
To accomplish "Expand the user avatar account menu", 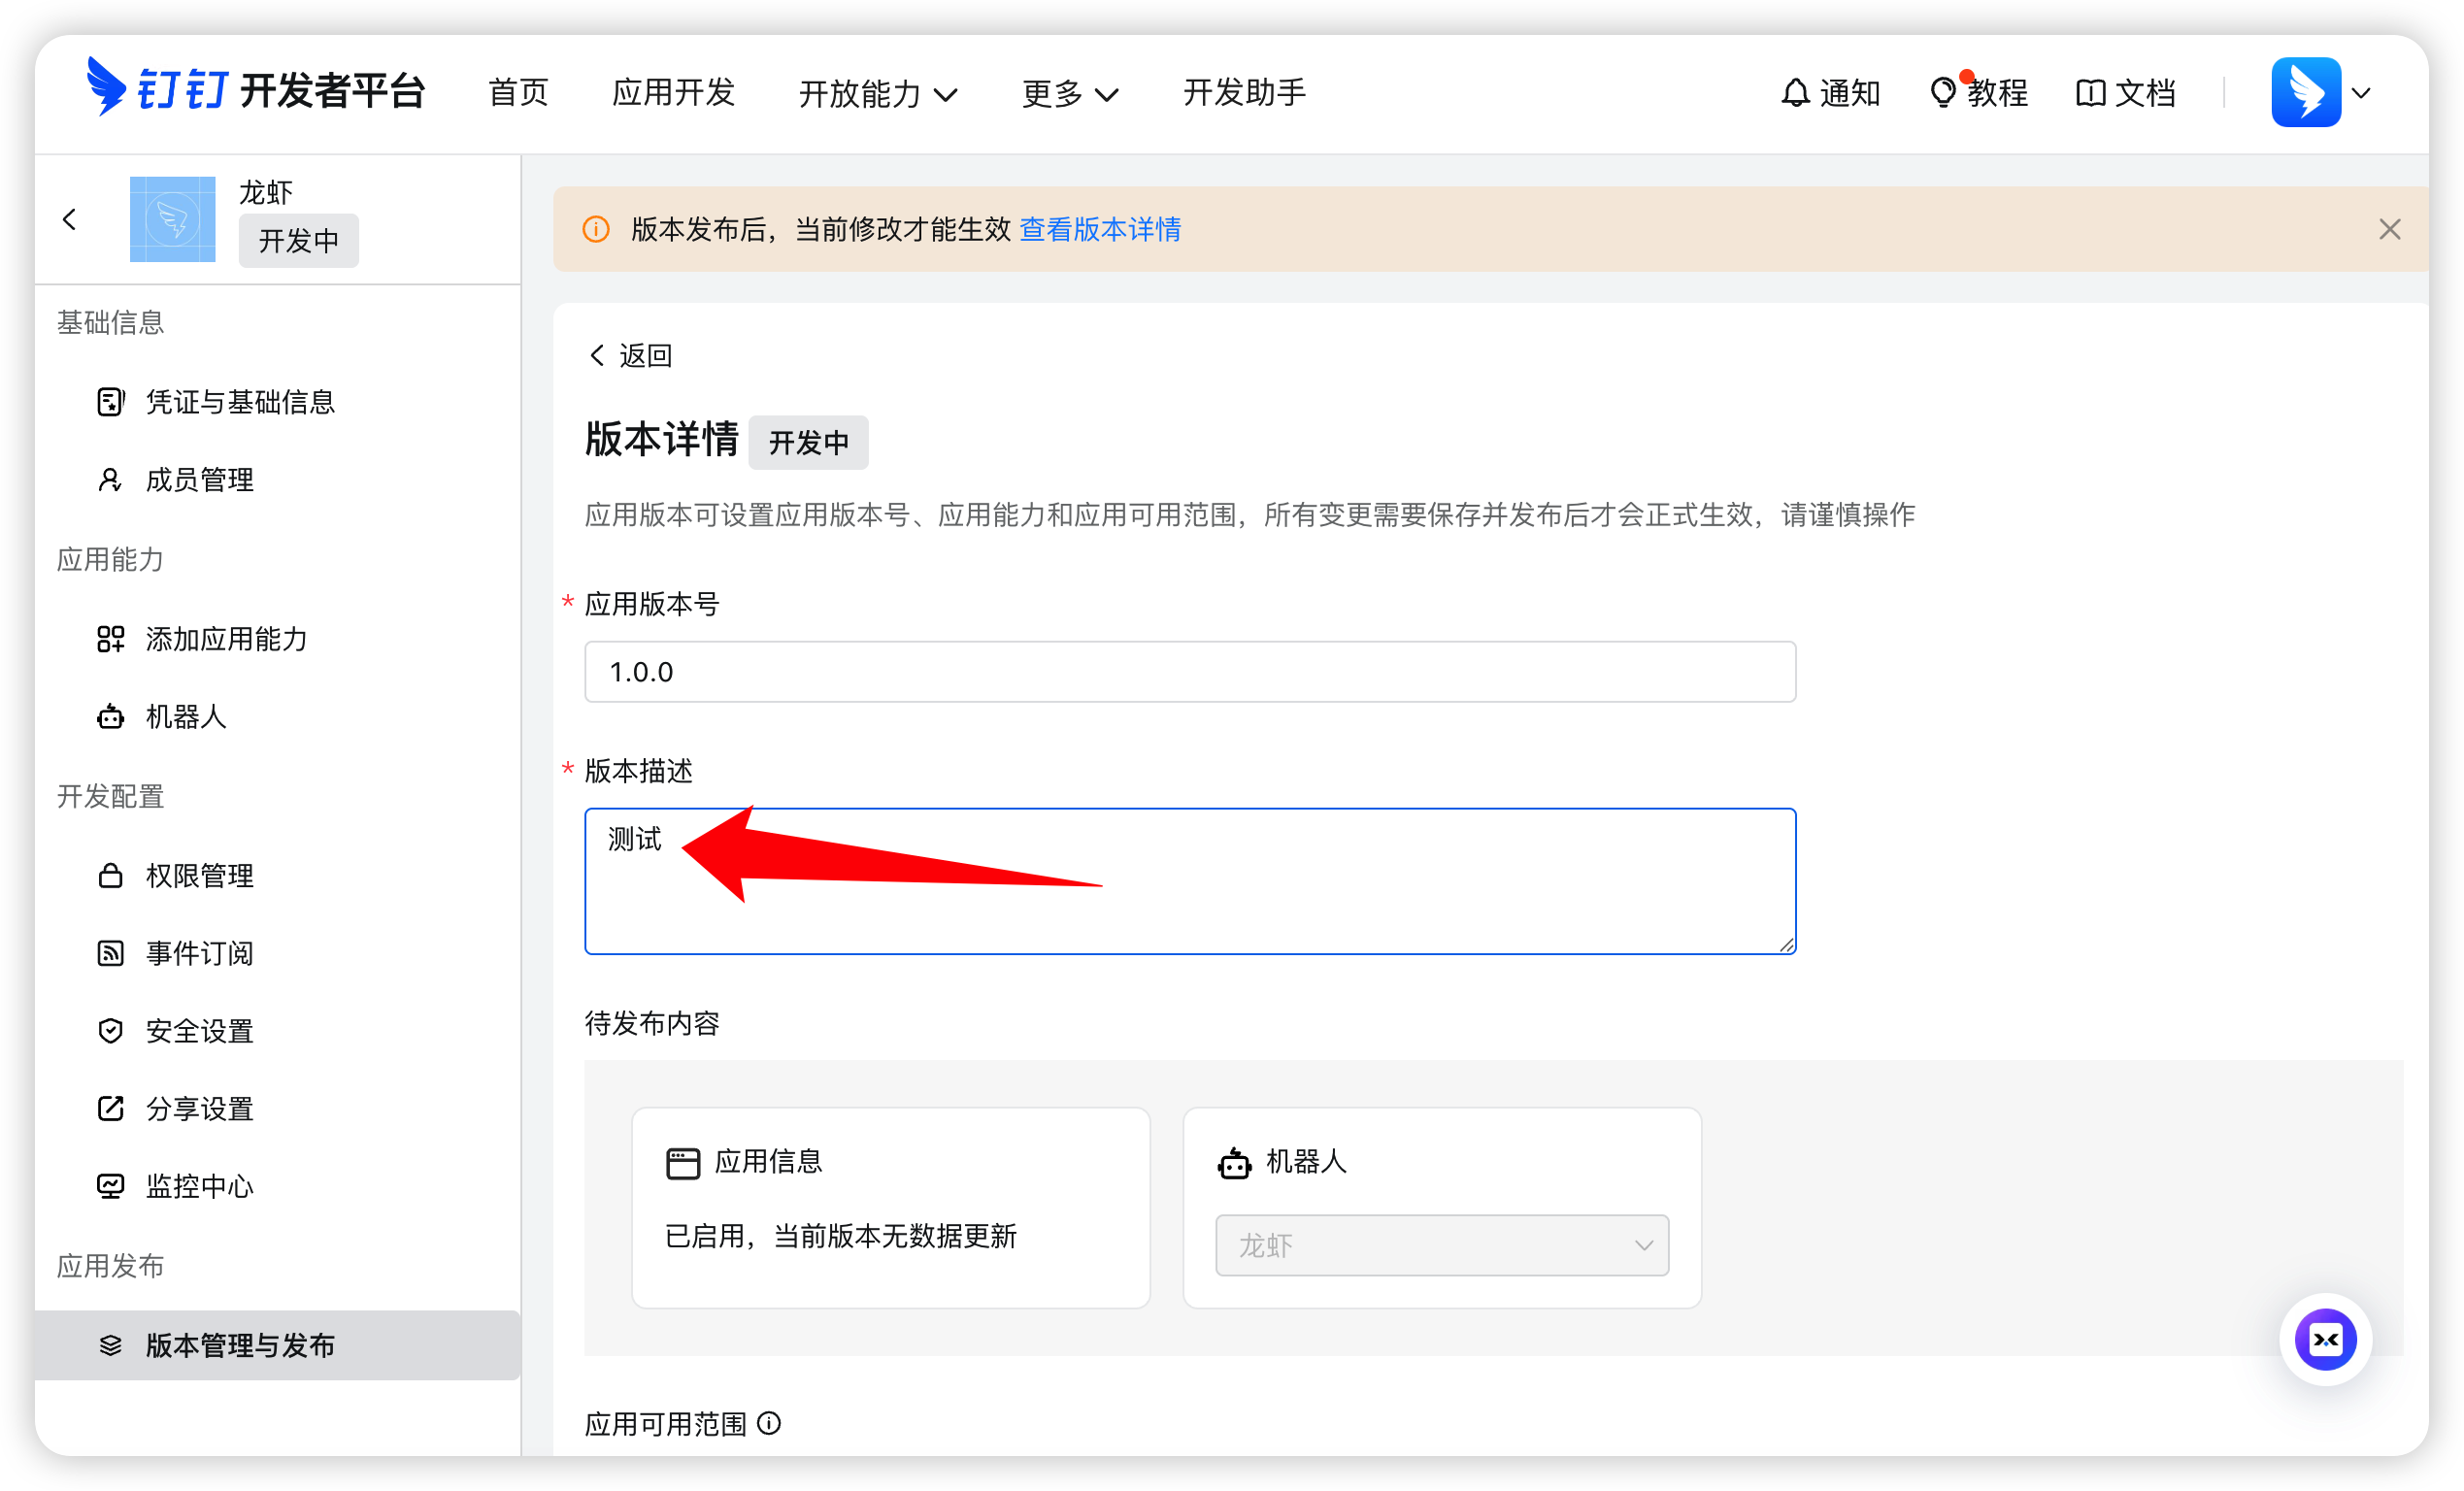I will point(2321,93).
